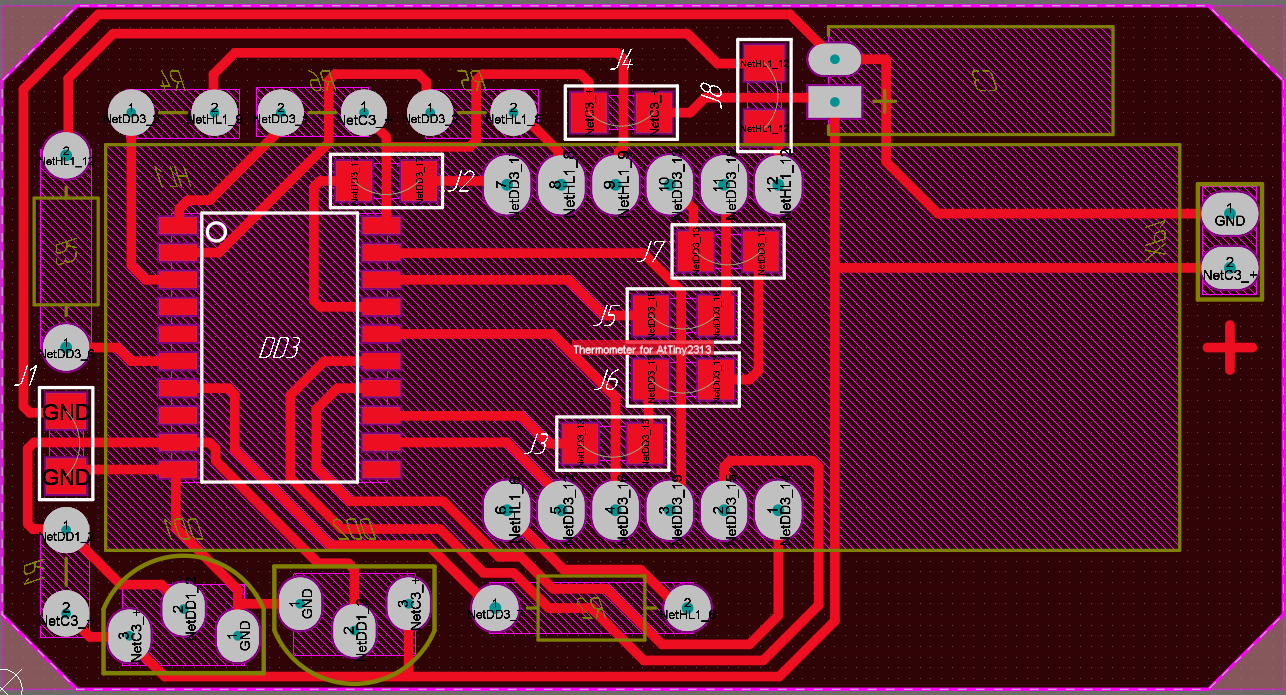This screenshot has height=695, width=1286.
Task: Select the HL1 designator label
Action: pos(172,178)
